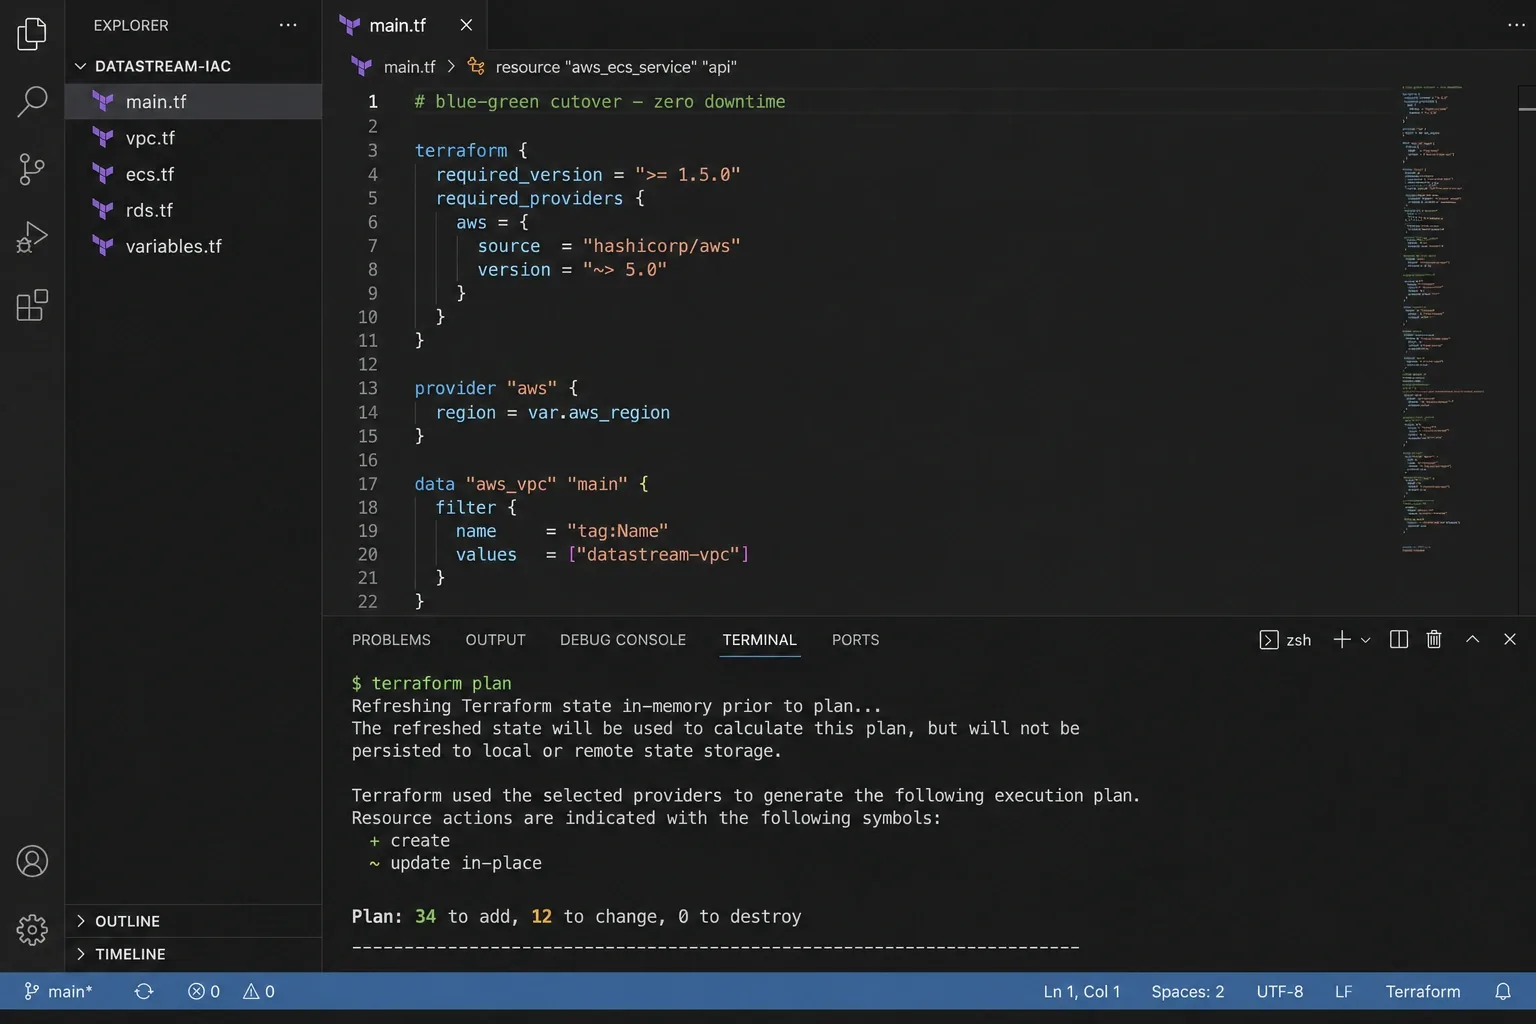Click line number 13 in the gutter

click(368, 388)
